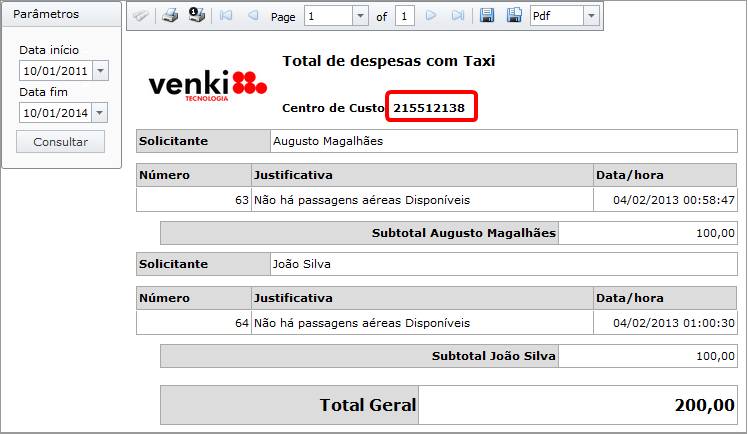Image resolution: width=748 pixels, height=434 pixels.
Task: Click the search/eraser icon in report toolbar
Action: 141,16
